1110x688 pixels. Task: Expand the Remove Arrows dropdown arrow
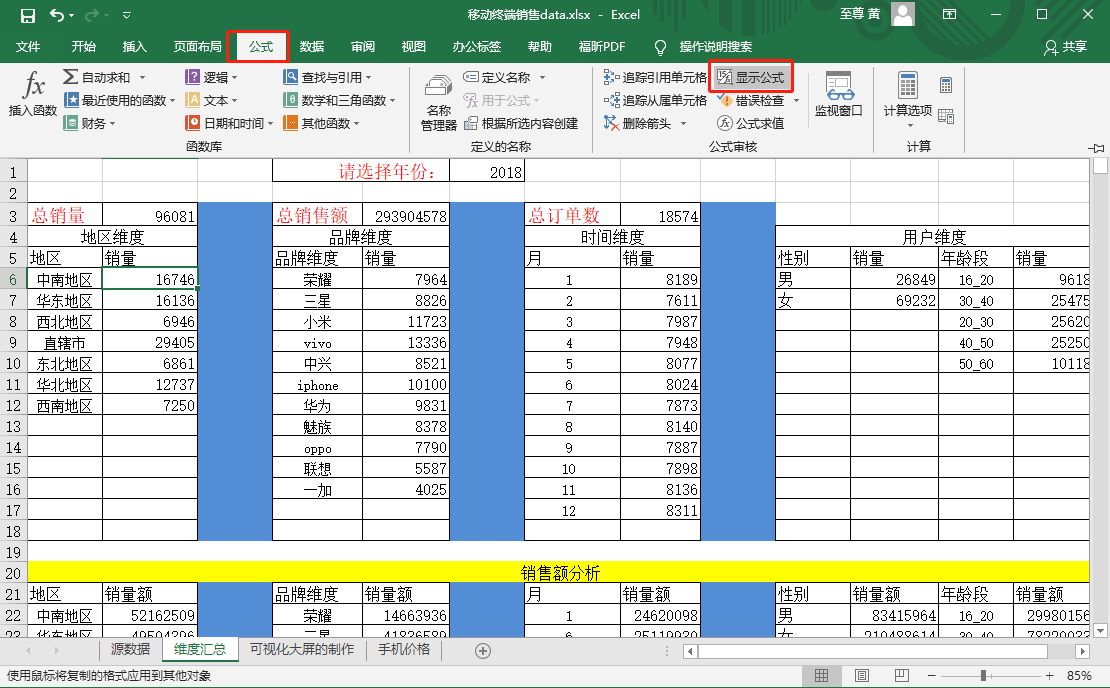[x=684, y=123]
